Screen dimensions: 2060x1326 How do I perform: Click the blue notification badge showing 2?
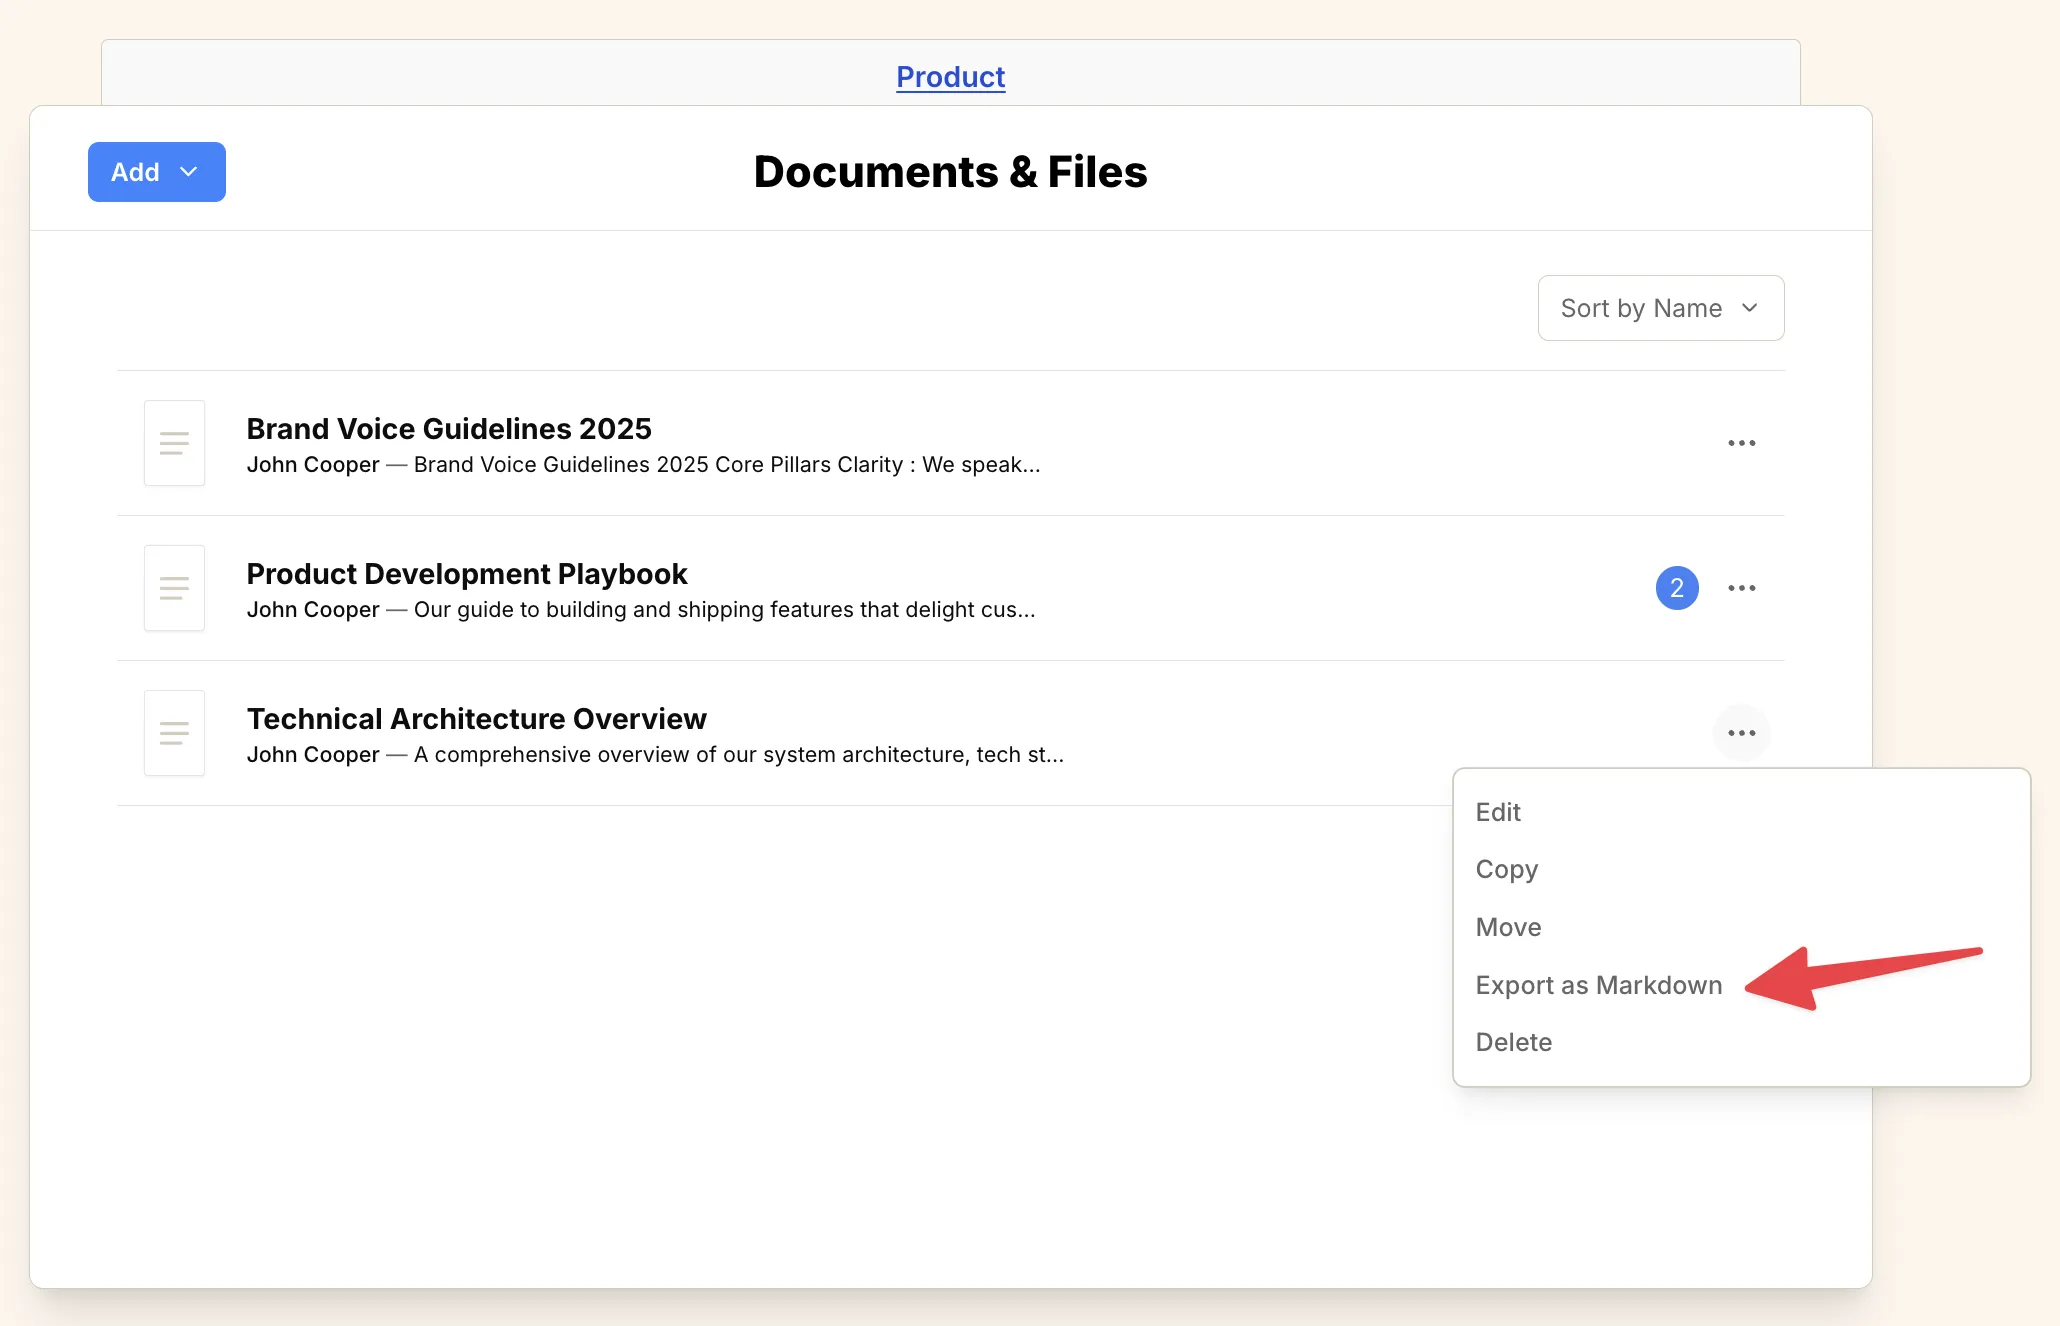(x=1677, y=588)
